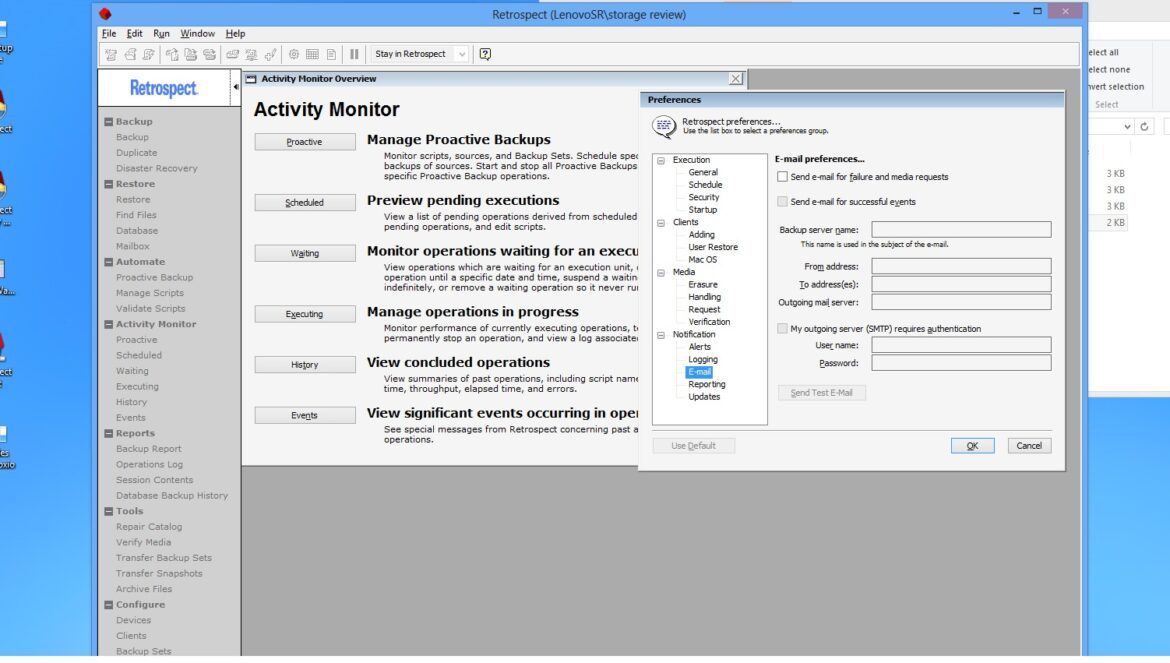Image resolution: width=1170 pixels, height=663 pixels.
Task: Click the Executing button in Activity Monitor
Action: click(304, 314)
